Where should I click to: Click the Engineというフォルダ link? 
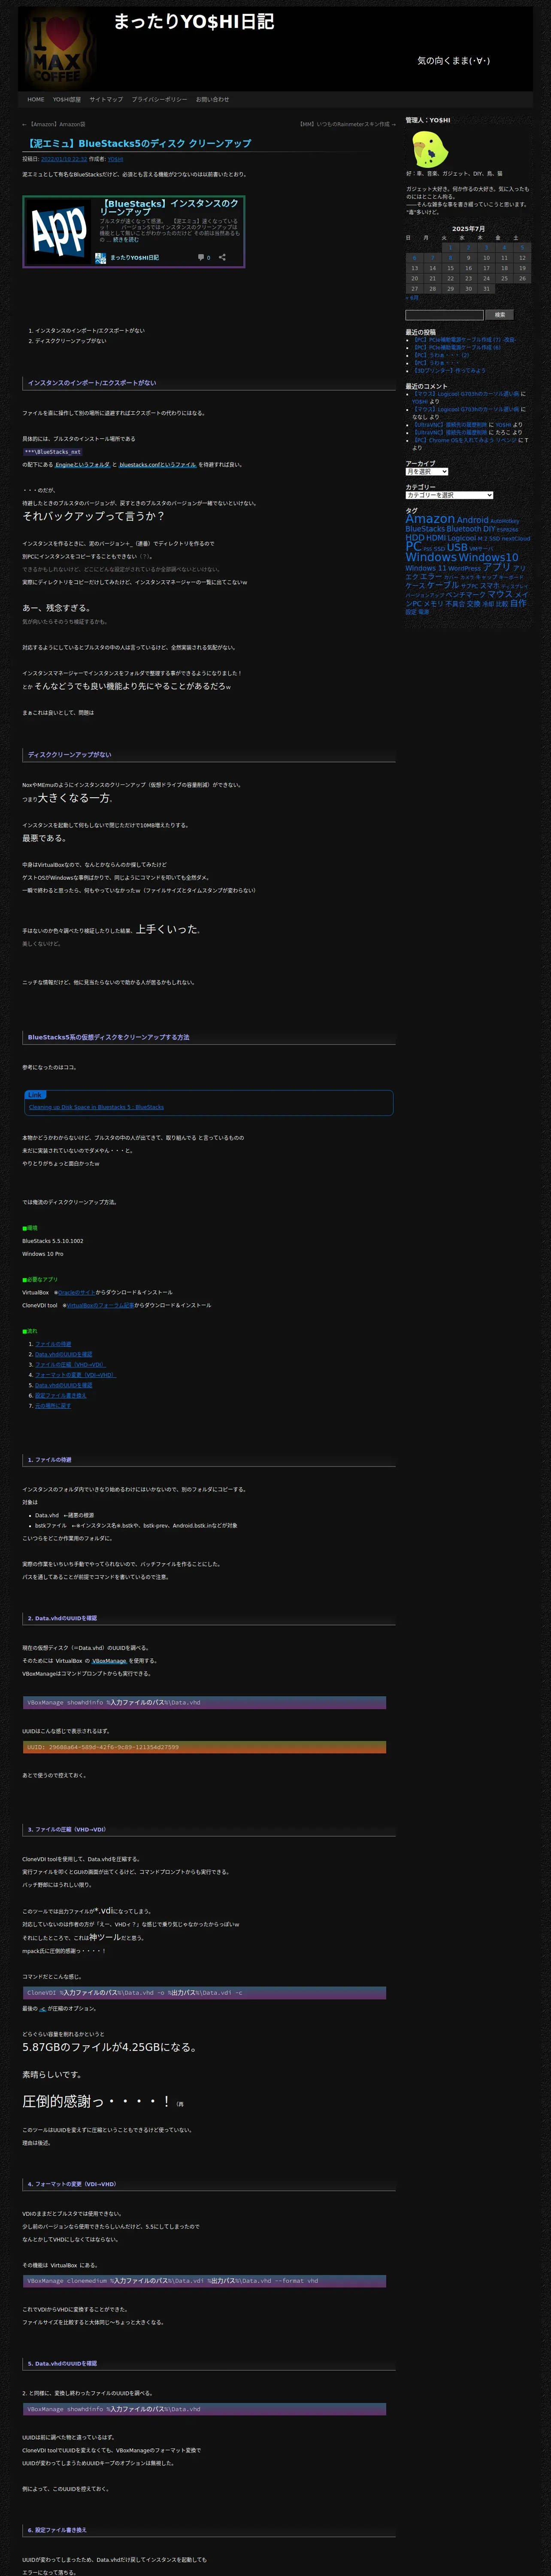coord(82,465)
